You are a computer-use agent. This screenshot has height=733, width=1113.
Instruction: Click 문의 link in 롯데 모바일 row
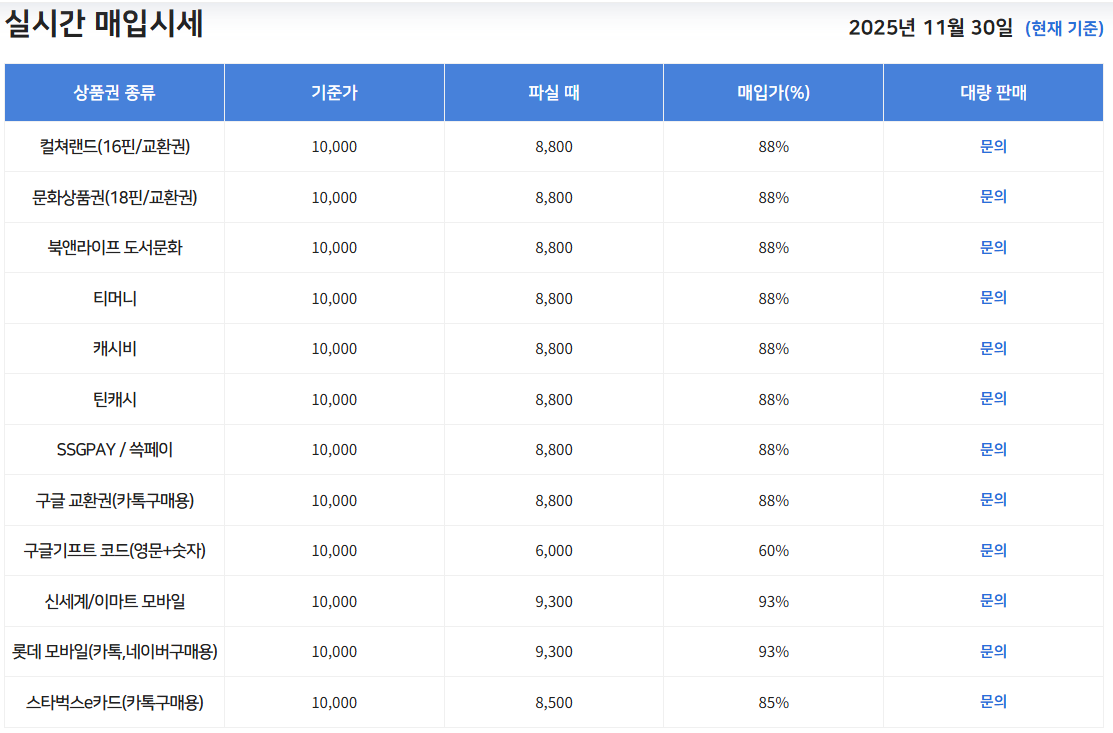[x=993, y=651]
